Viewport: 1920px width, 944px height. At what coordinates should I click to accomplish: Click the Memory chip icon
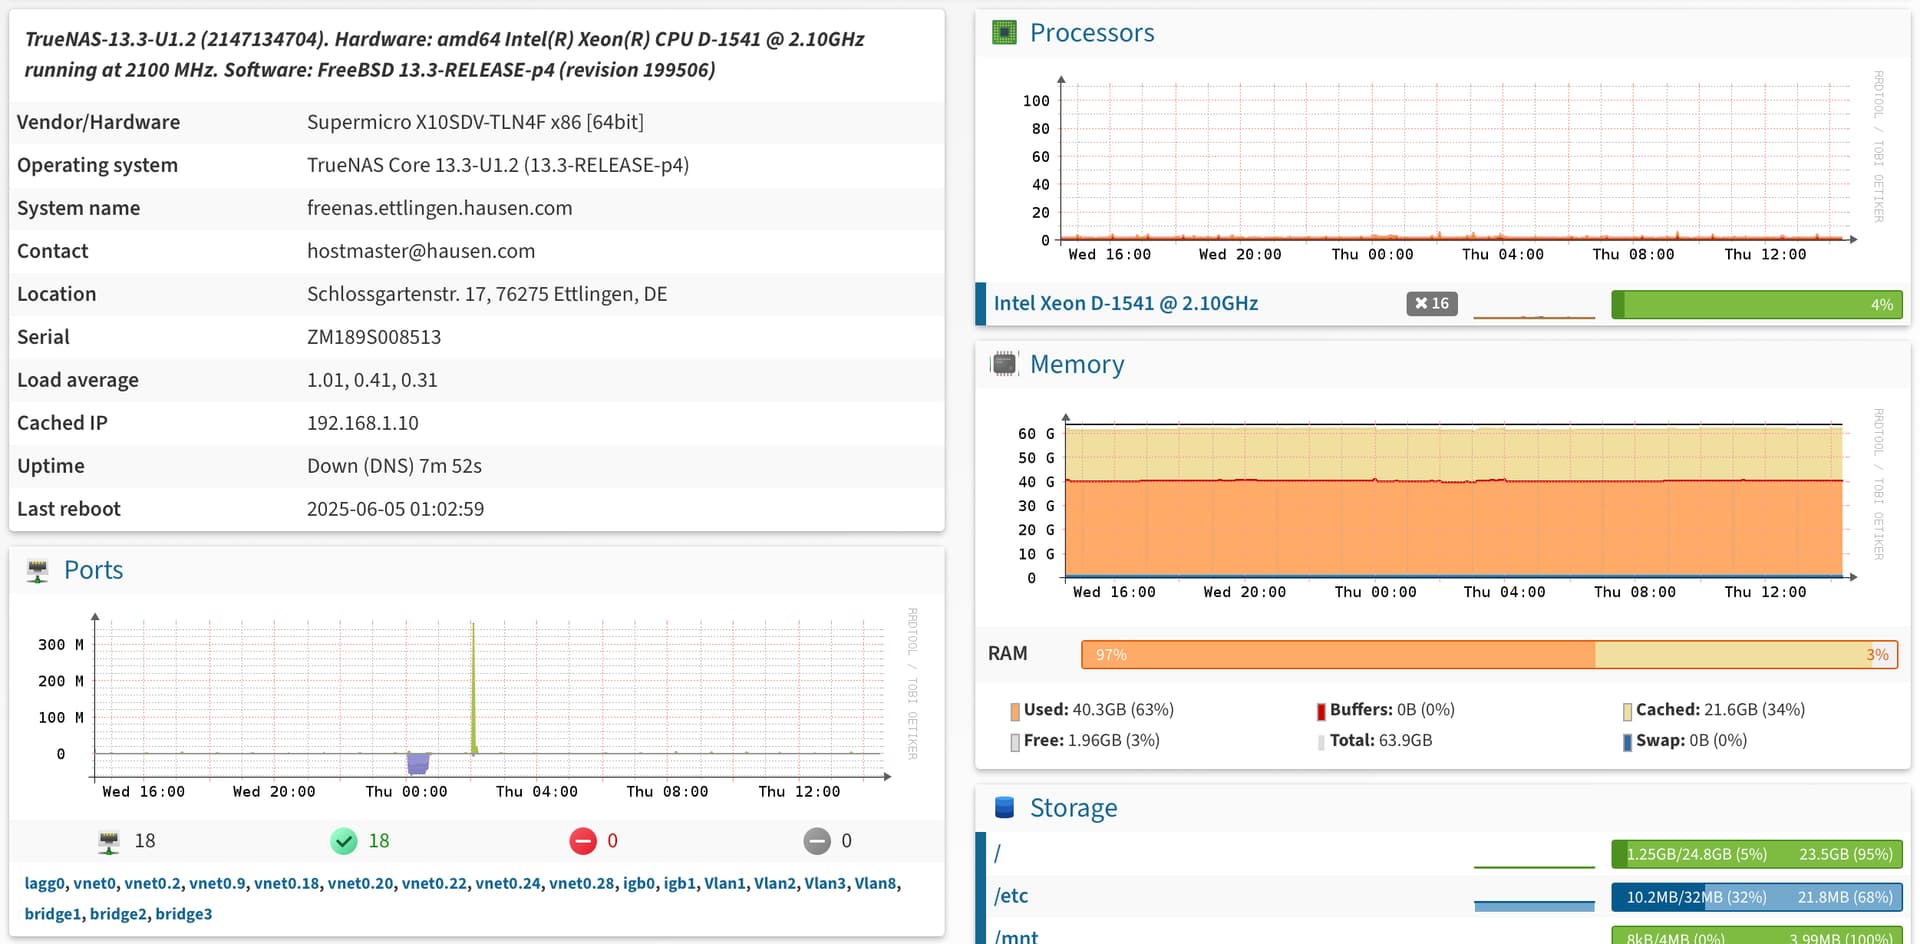click(x=1004, y=364)
